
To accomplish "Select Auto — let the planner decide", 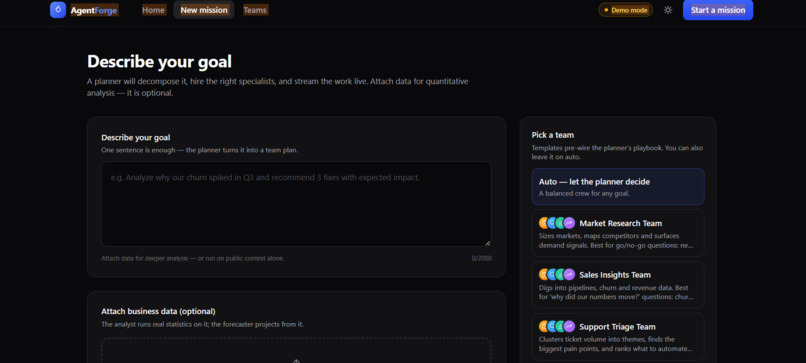I will coord(618,187).
